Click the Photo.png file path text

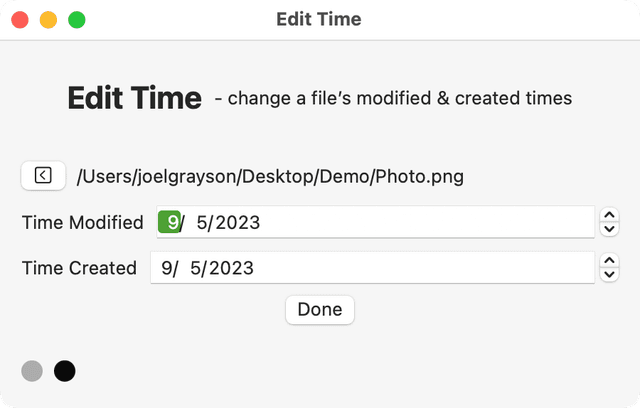pos(270,177)
